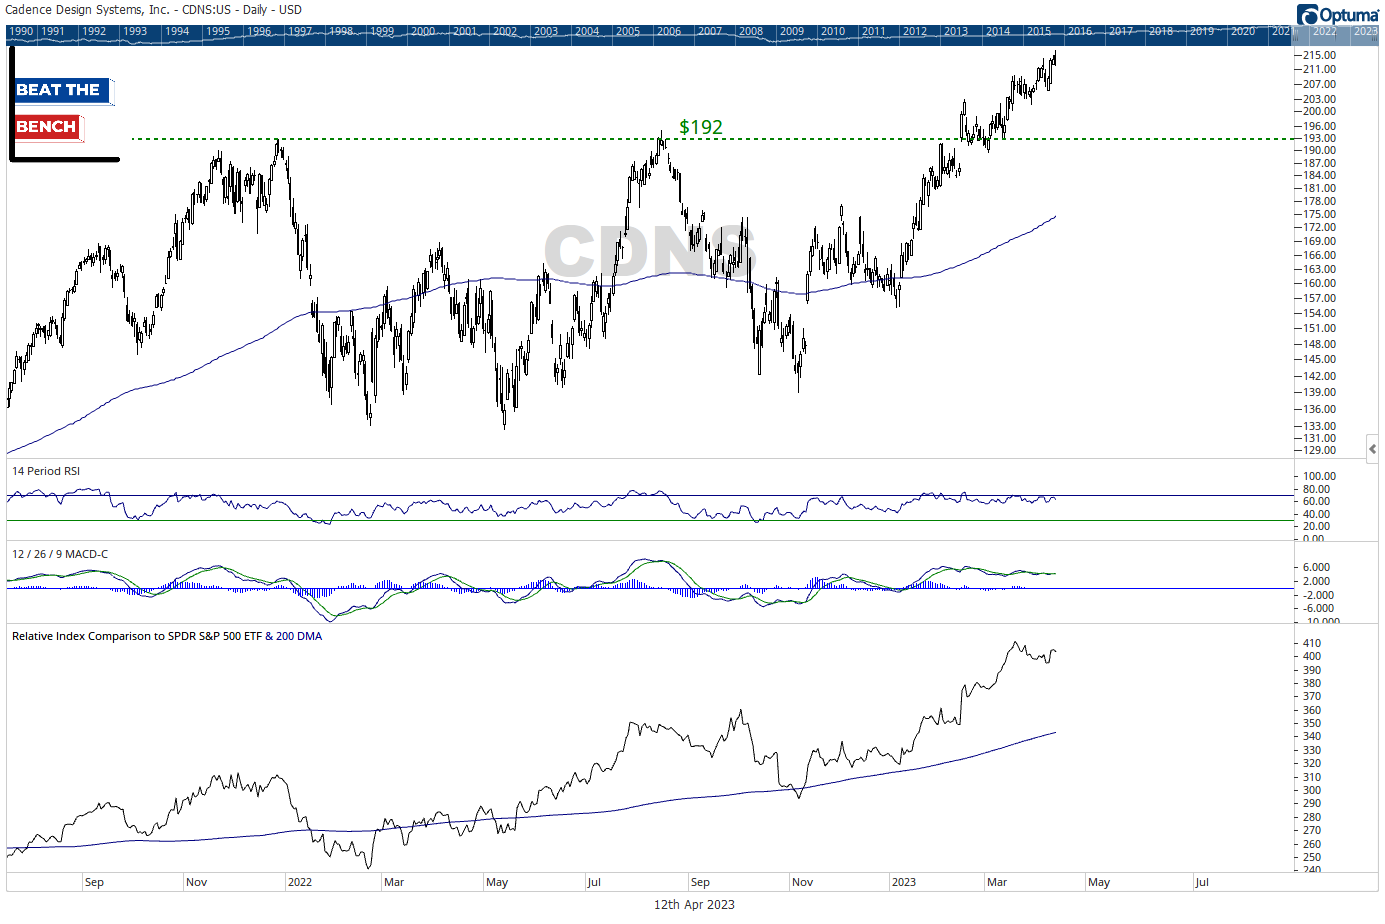
Task: Jump to 2015 on the year timeline
Action: (1039, 32)
